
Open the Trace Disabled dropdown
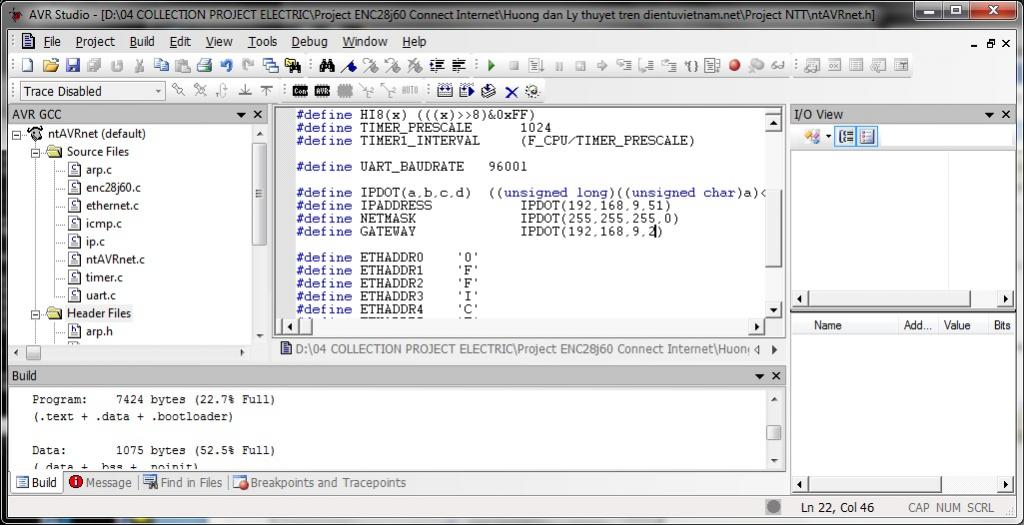click(x=158, y=91)
